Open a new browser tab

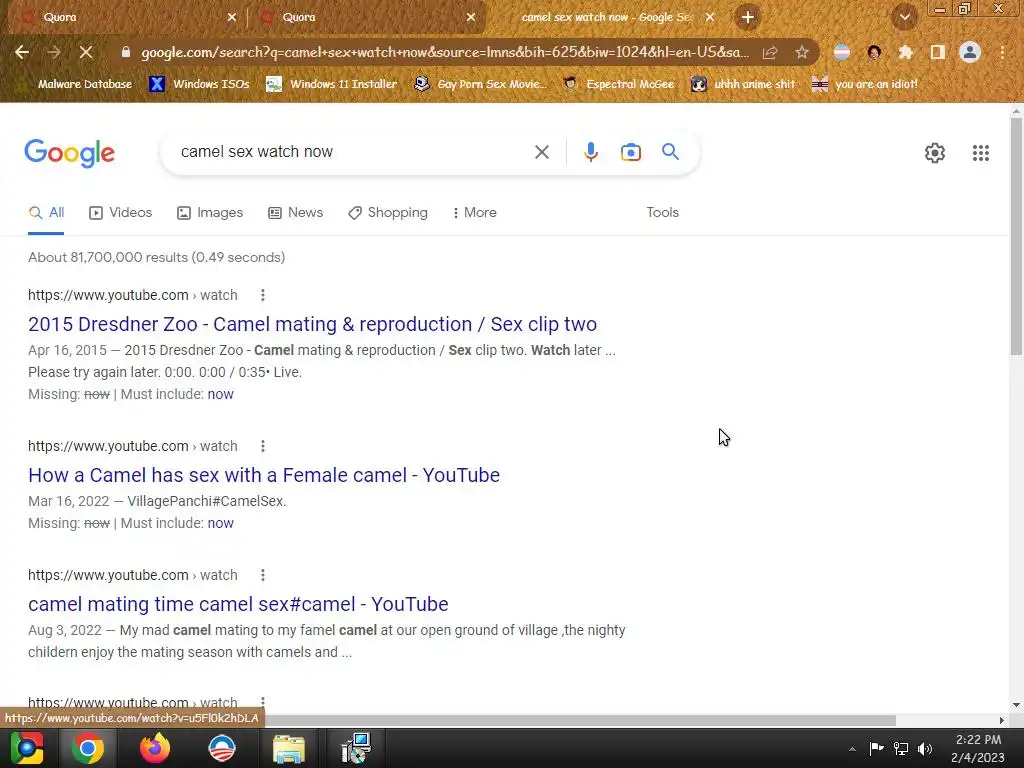click(x=748, y=17)
